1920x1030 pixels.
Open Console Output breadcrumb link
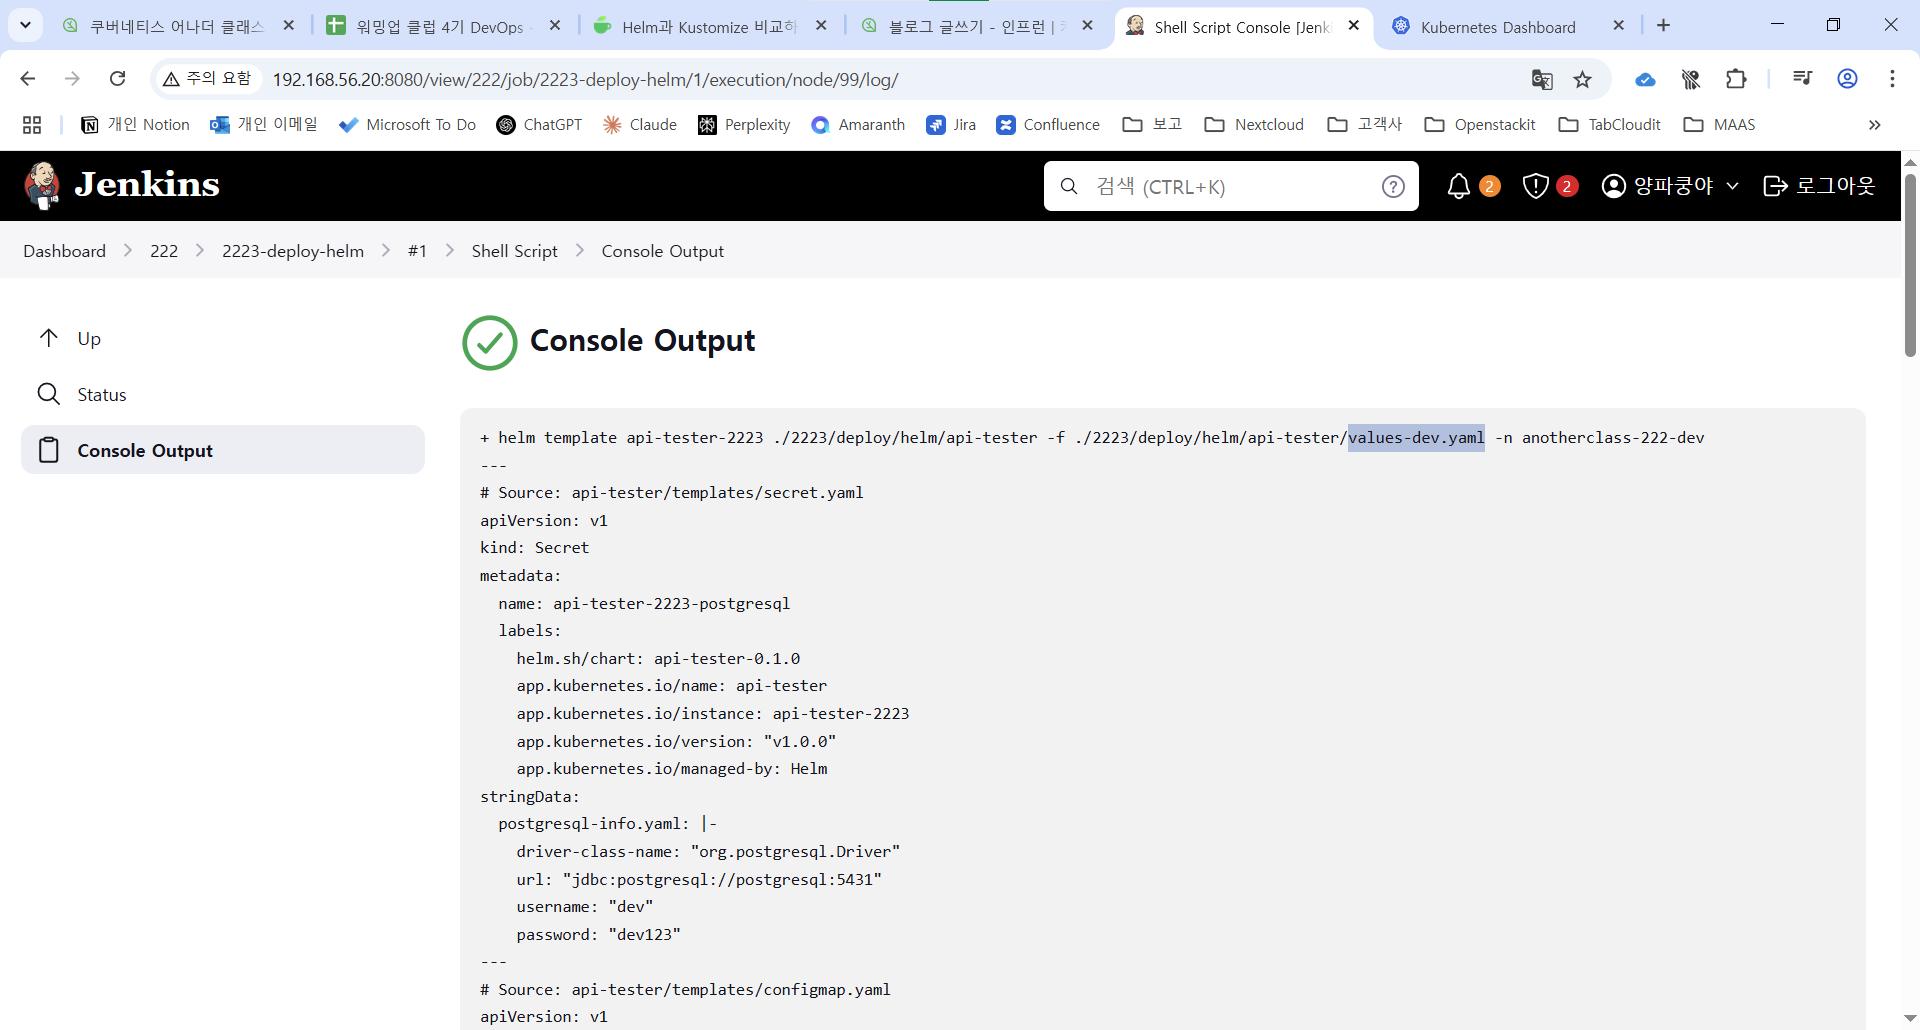click(x=663, y=251)
